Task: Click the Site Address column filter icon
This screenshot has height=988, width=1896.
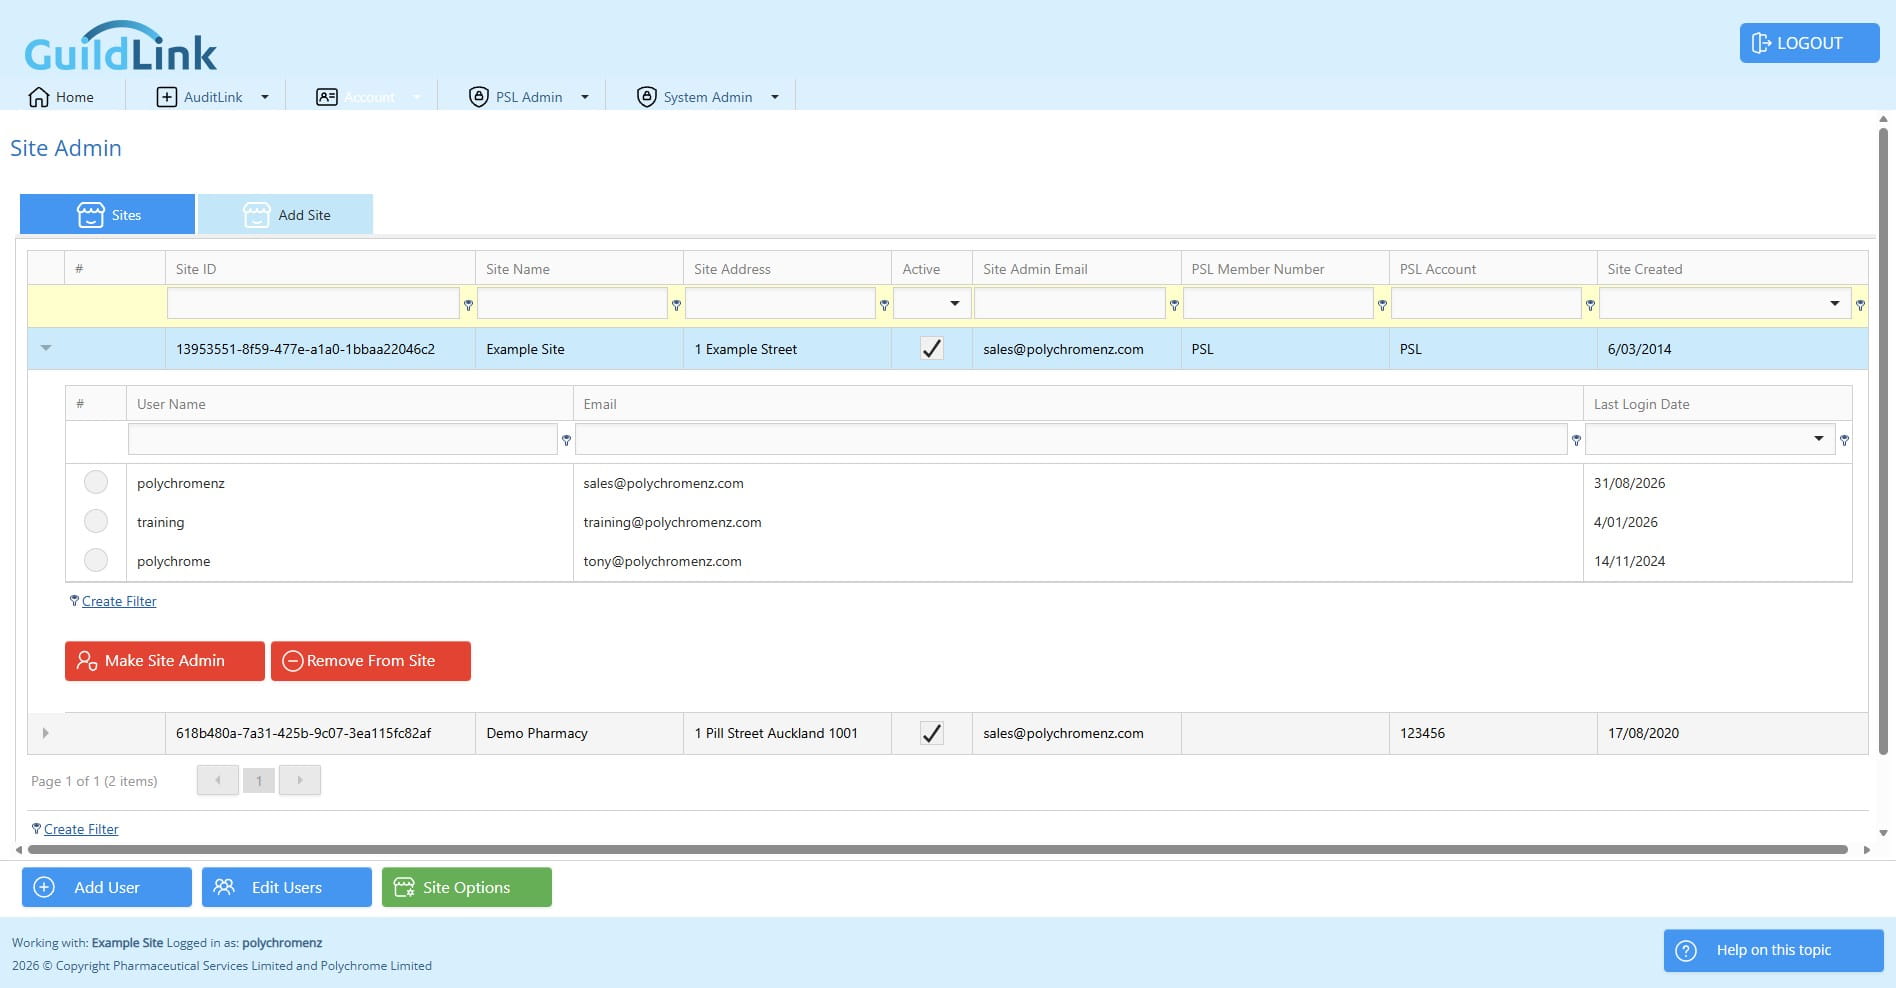Action: (x=884, y=304)
